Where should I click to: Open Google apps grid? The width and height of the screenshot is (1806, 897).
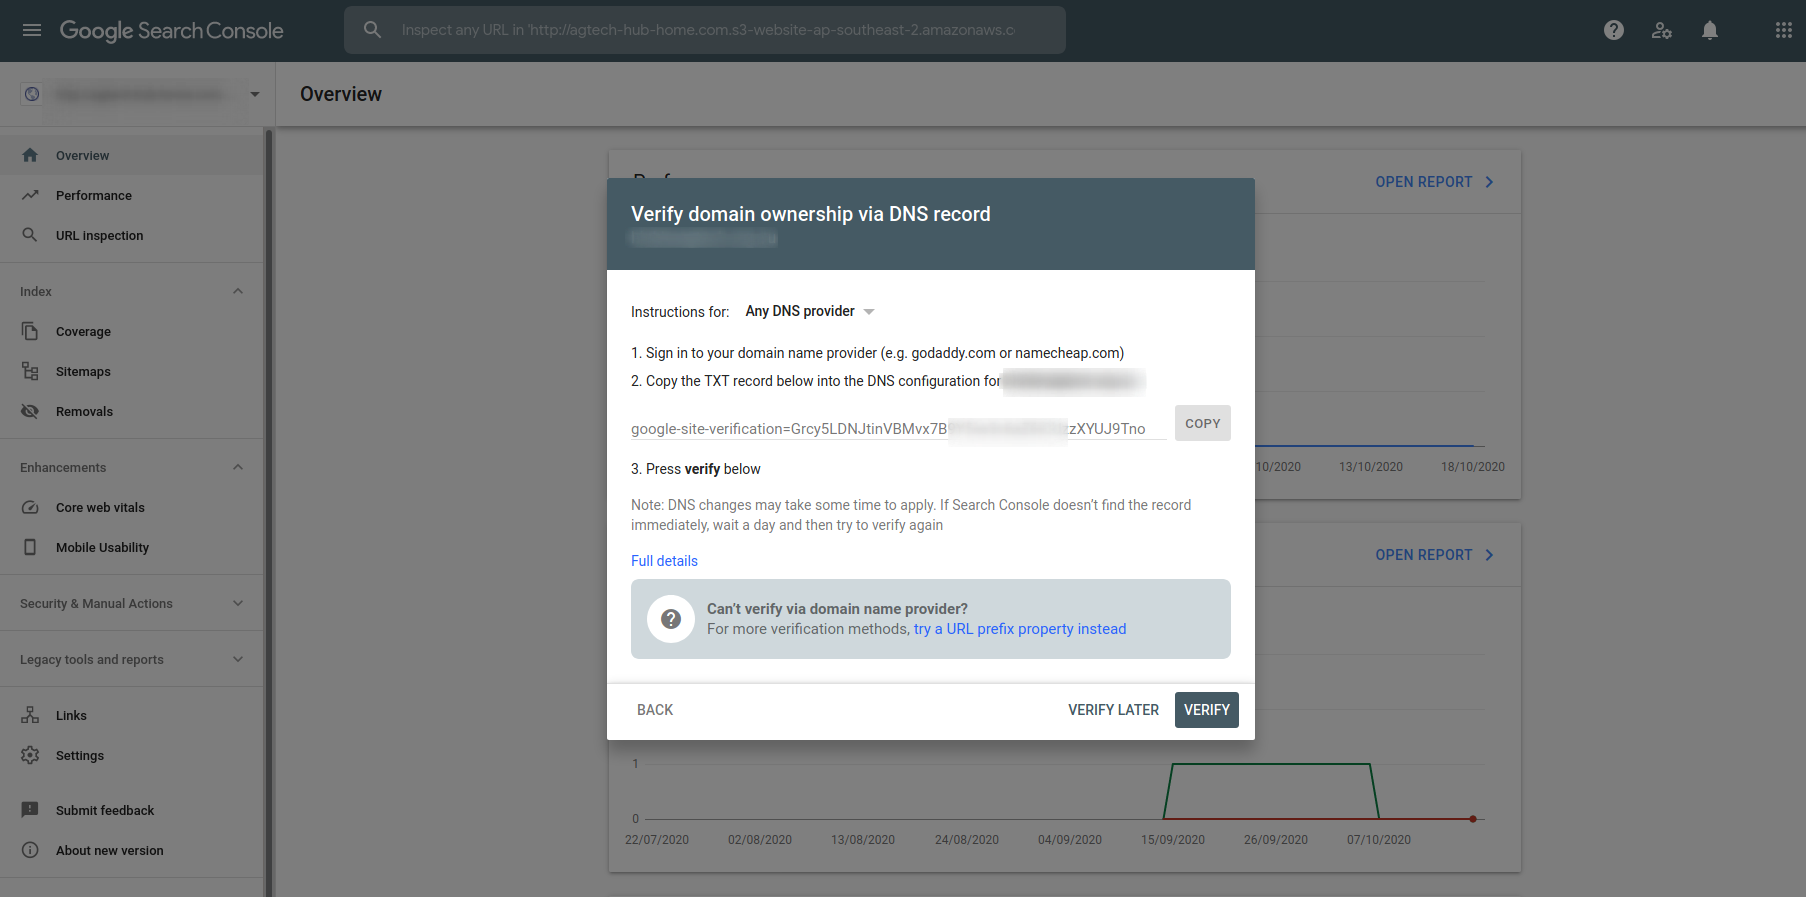(1783, 30)
